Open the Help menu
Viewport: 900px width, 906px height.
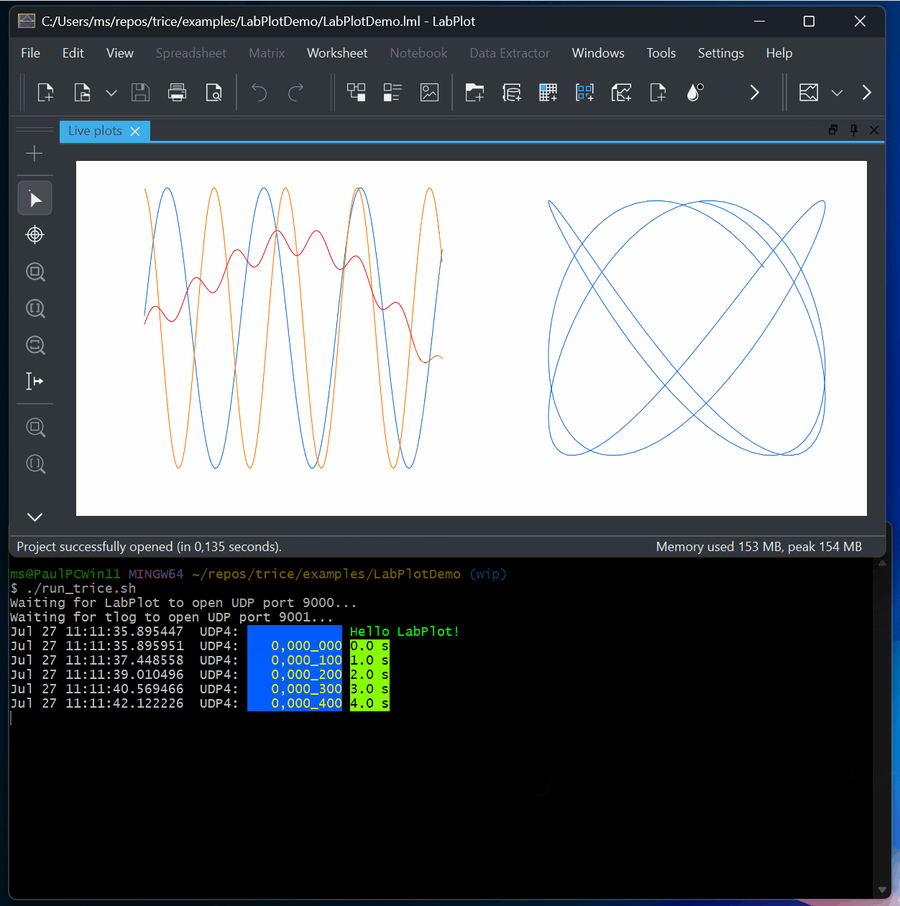pos(779,53)
